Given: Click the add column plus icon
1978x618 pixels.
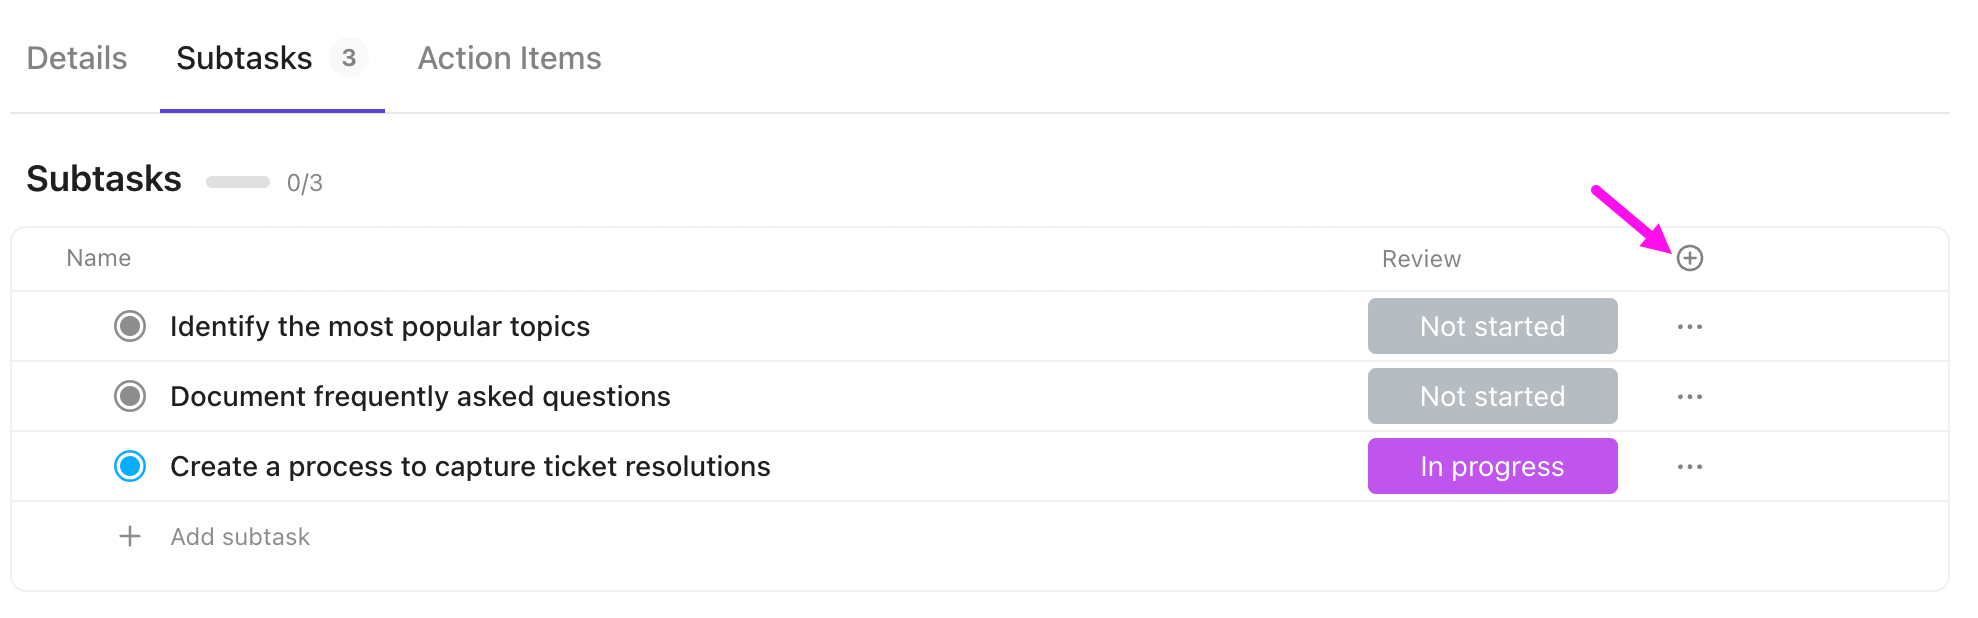Looking at the screenshot, I should click(1689, 258).
